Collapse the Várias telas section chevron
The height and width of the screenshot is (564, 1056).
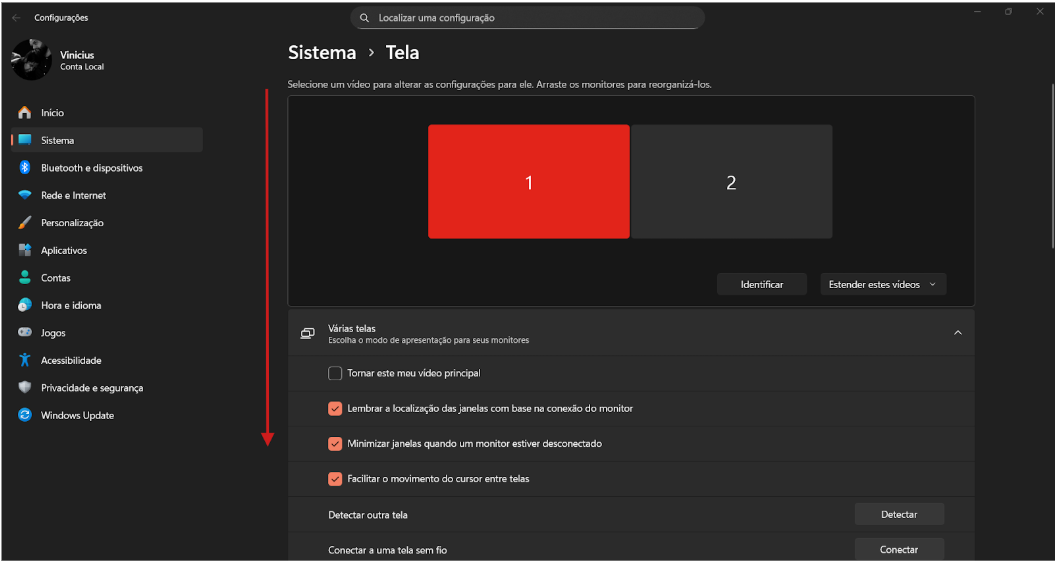pyautogui.click(x=957, y=333)
